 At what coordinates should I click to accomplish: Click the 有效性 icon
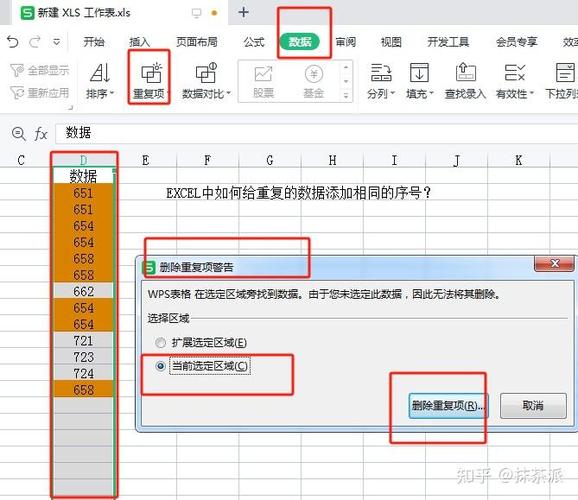515,73
